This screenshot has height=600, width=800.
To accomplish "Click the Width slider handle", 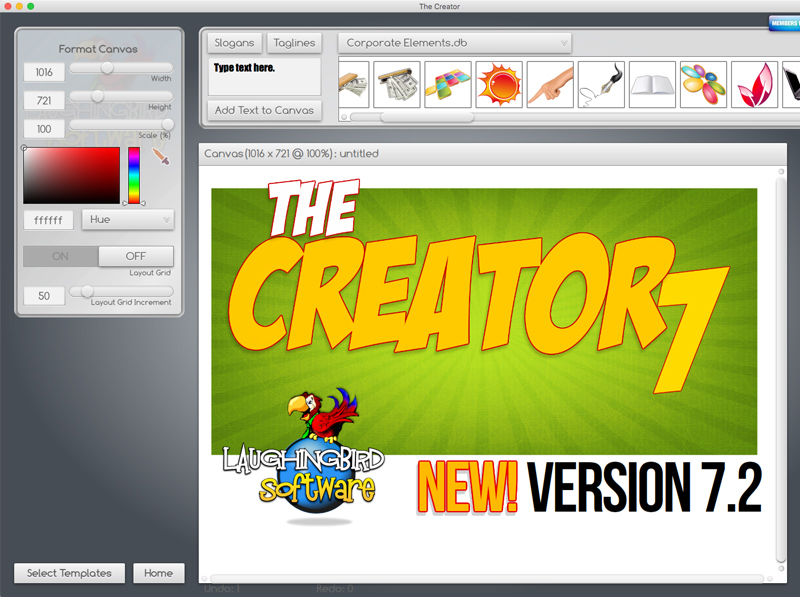I will tap(107, 68).
